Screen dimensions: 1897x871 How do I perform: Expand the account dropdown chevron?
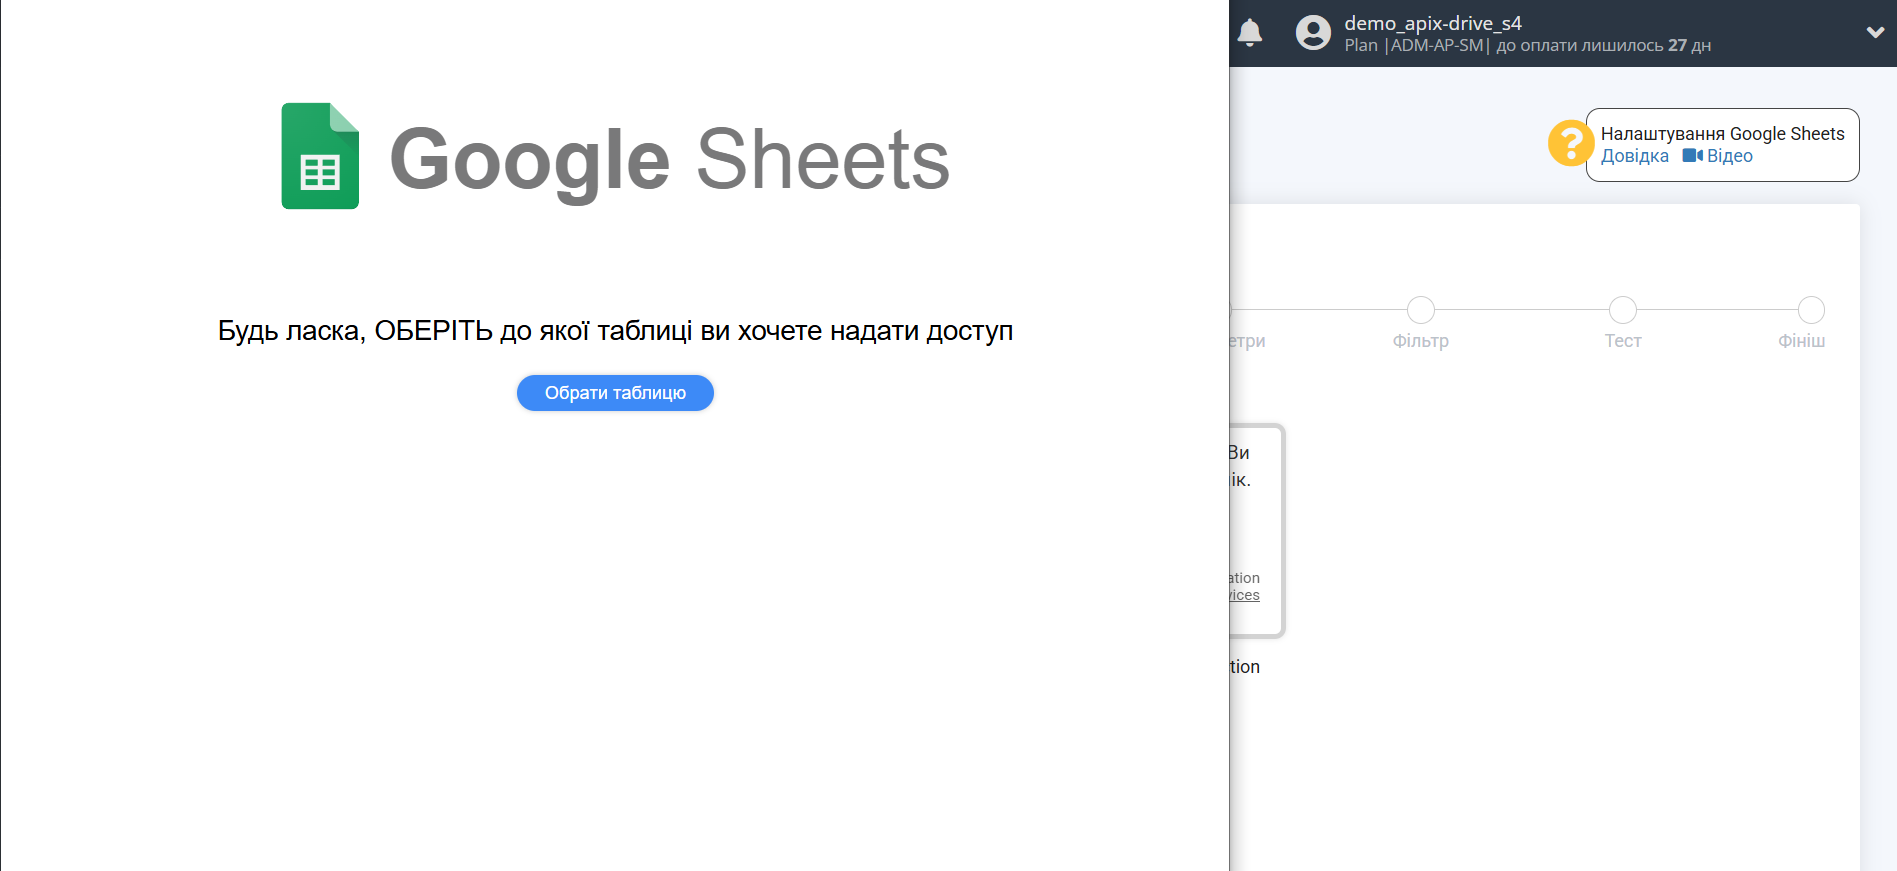pos(1875,32)
